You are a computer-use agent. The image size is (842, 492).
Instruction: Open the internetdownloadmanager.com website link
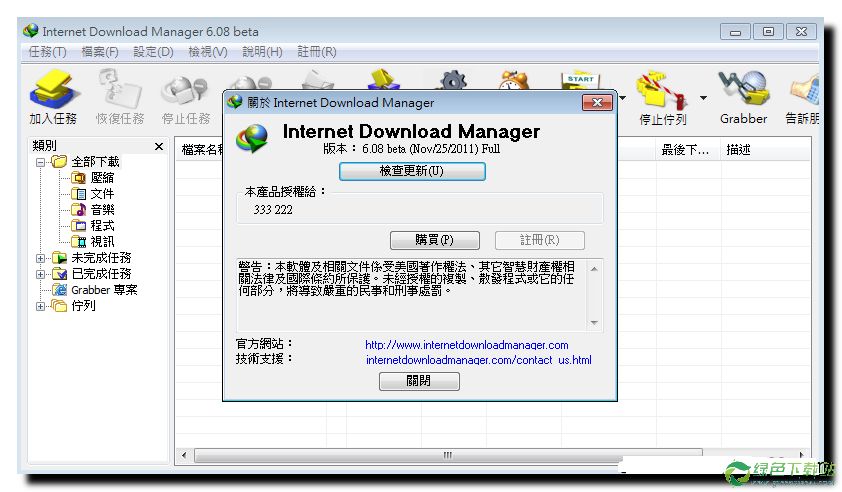(x=467, y=345)
